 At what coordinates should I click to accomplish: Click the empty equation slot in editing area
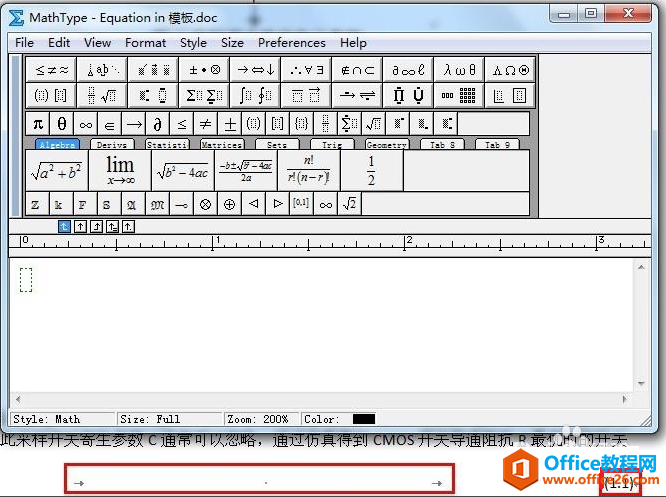click(x=26, y=280)
